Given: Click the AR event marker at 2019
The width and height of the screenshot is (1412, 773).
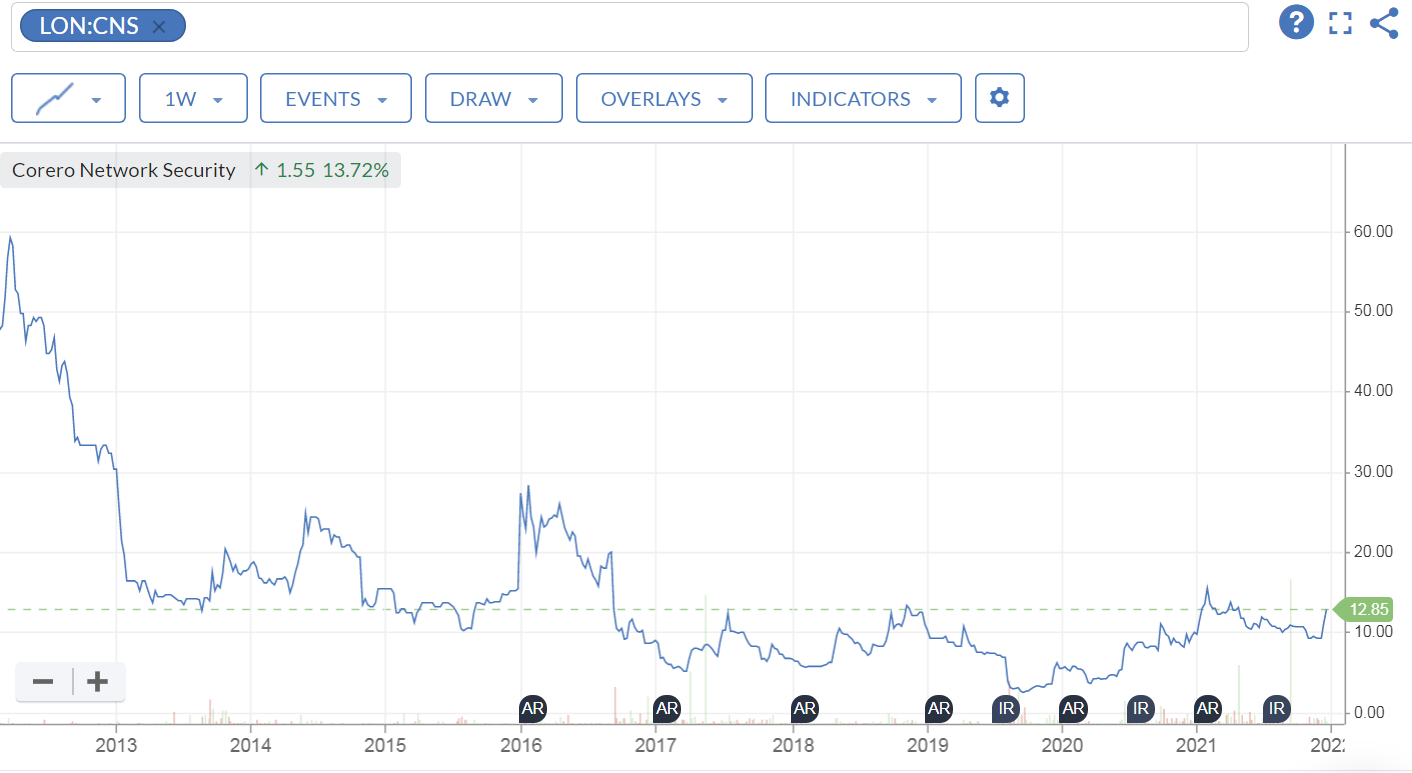Looking at the screenshot, I should (938, 709).
